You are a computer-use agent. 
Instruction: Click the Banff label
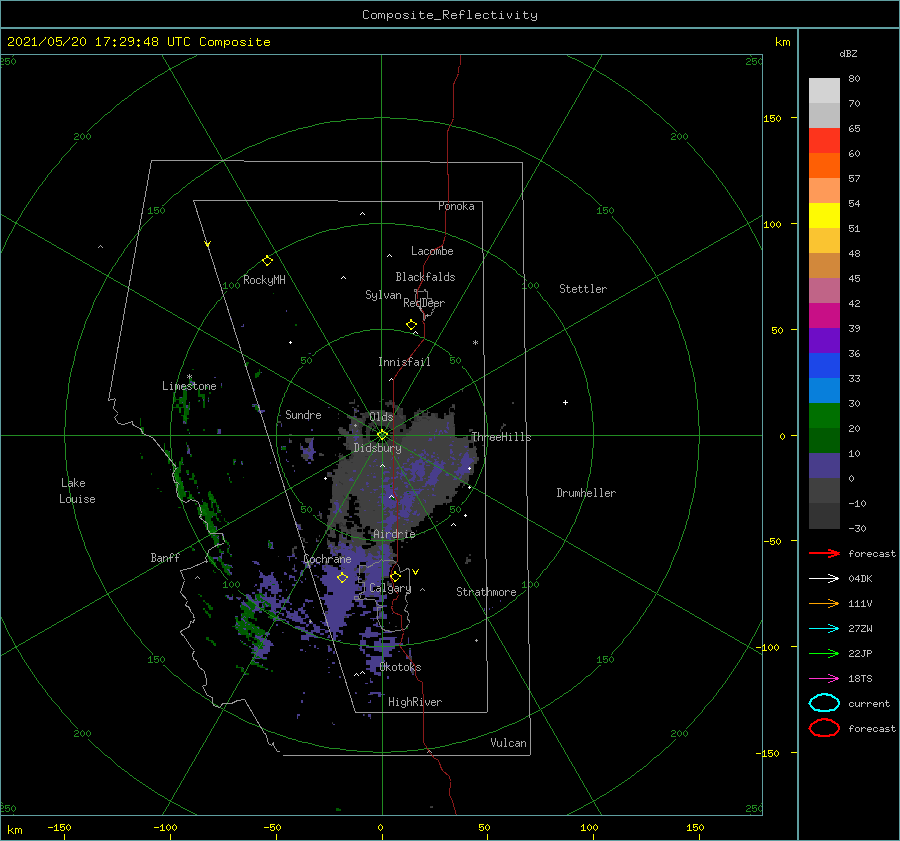(165, 557)
